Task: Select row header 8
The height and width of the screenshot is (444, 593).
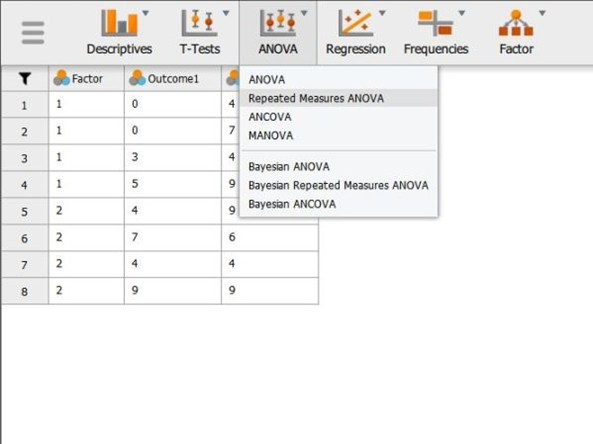Action: click(25, 291)
